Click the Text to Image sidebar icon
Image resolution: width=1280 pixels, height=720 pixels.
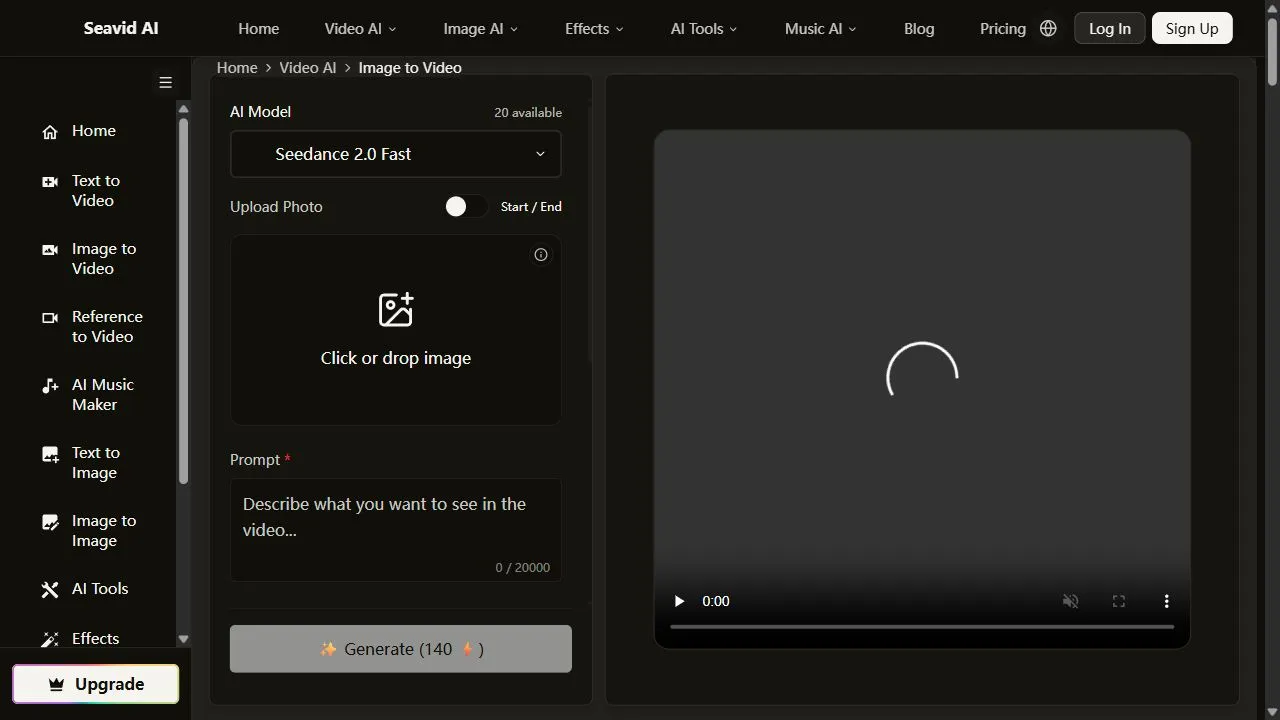50,454
